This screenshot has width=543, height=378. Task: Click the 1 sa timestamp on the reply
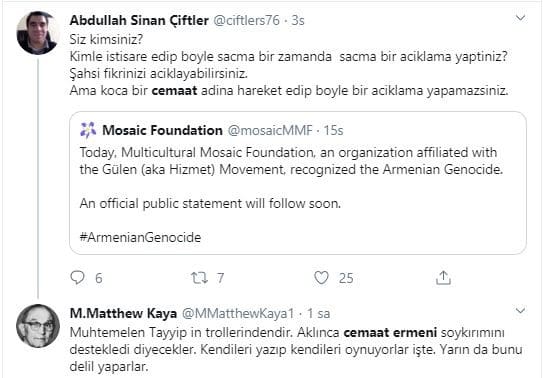point(319,313)
